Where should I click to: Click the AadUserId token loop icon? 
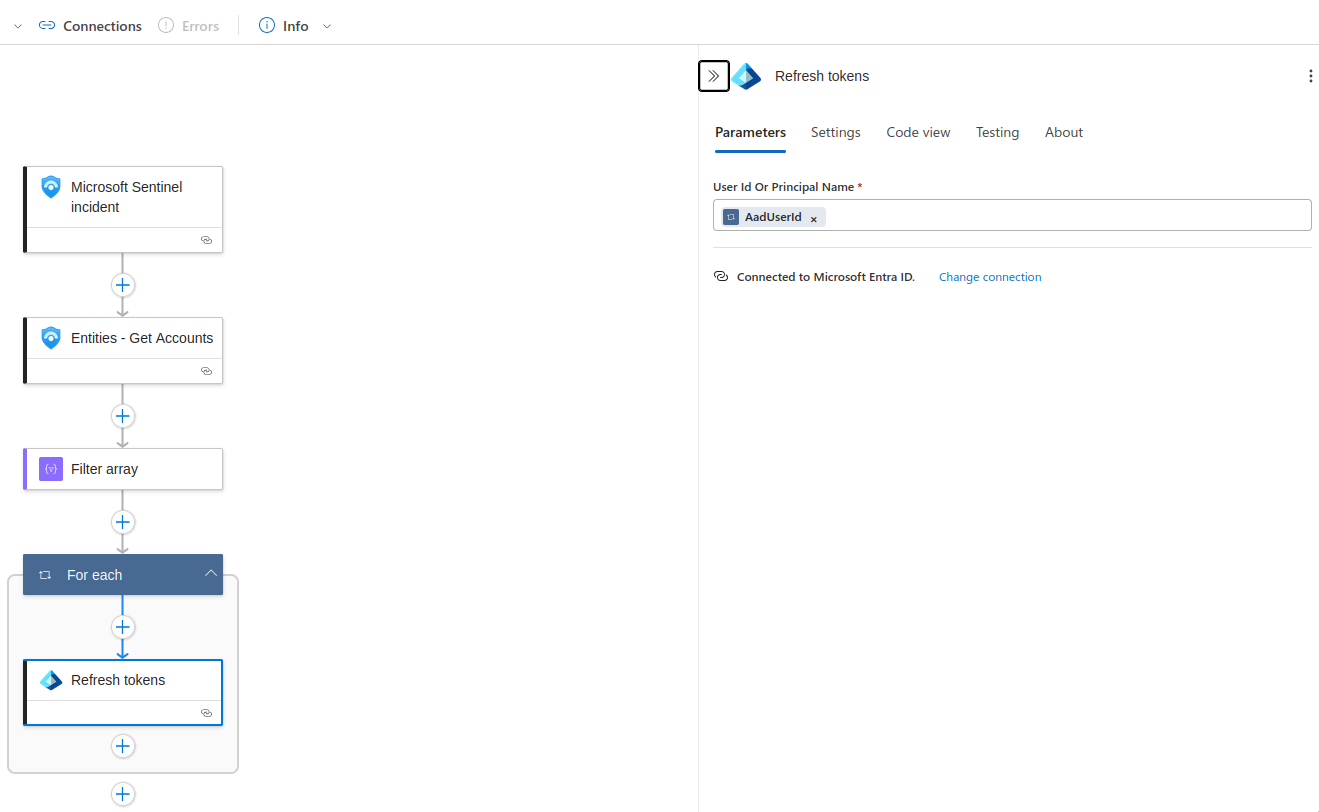click(731, 217)
